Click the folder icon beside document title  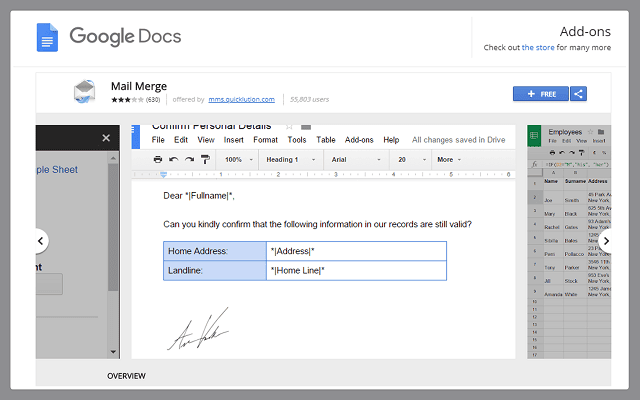point(306,127)
